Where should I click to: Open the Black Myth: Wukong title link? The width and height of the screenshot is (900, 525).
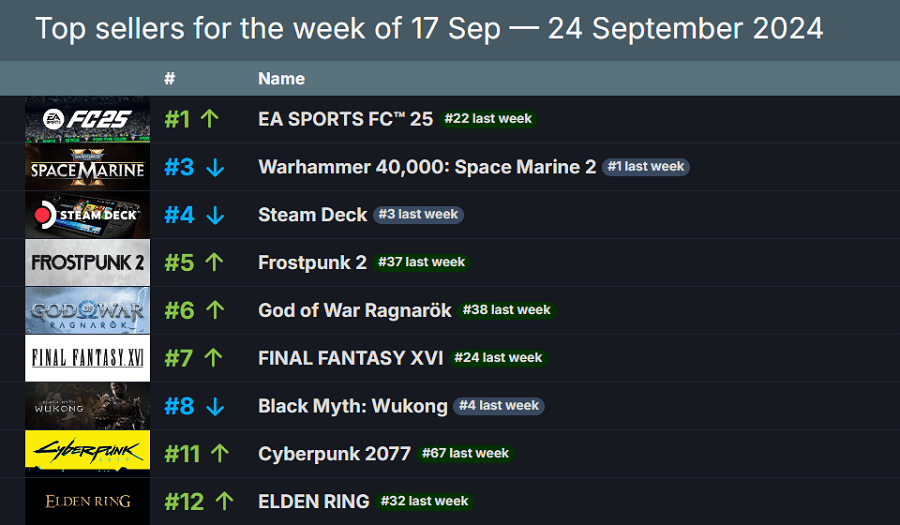(353, 406)
